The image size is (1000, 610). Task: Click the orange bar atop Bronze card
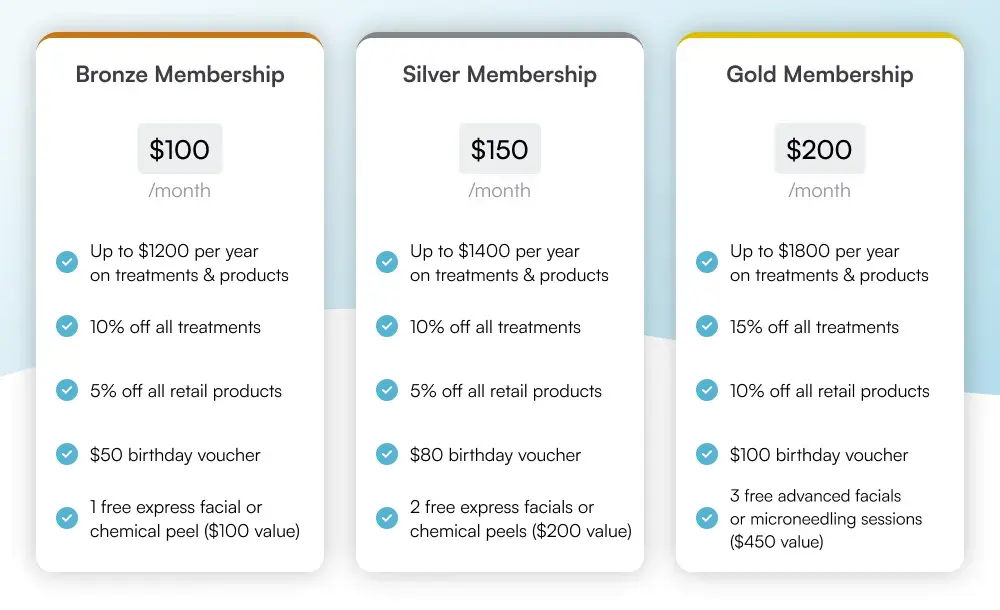(180, 36)
